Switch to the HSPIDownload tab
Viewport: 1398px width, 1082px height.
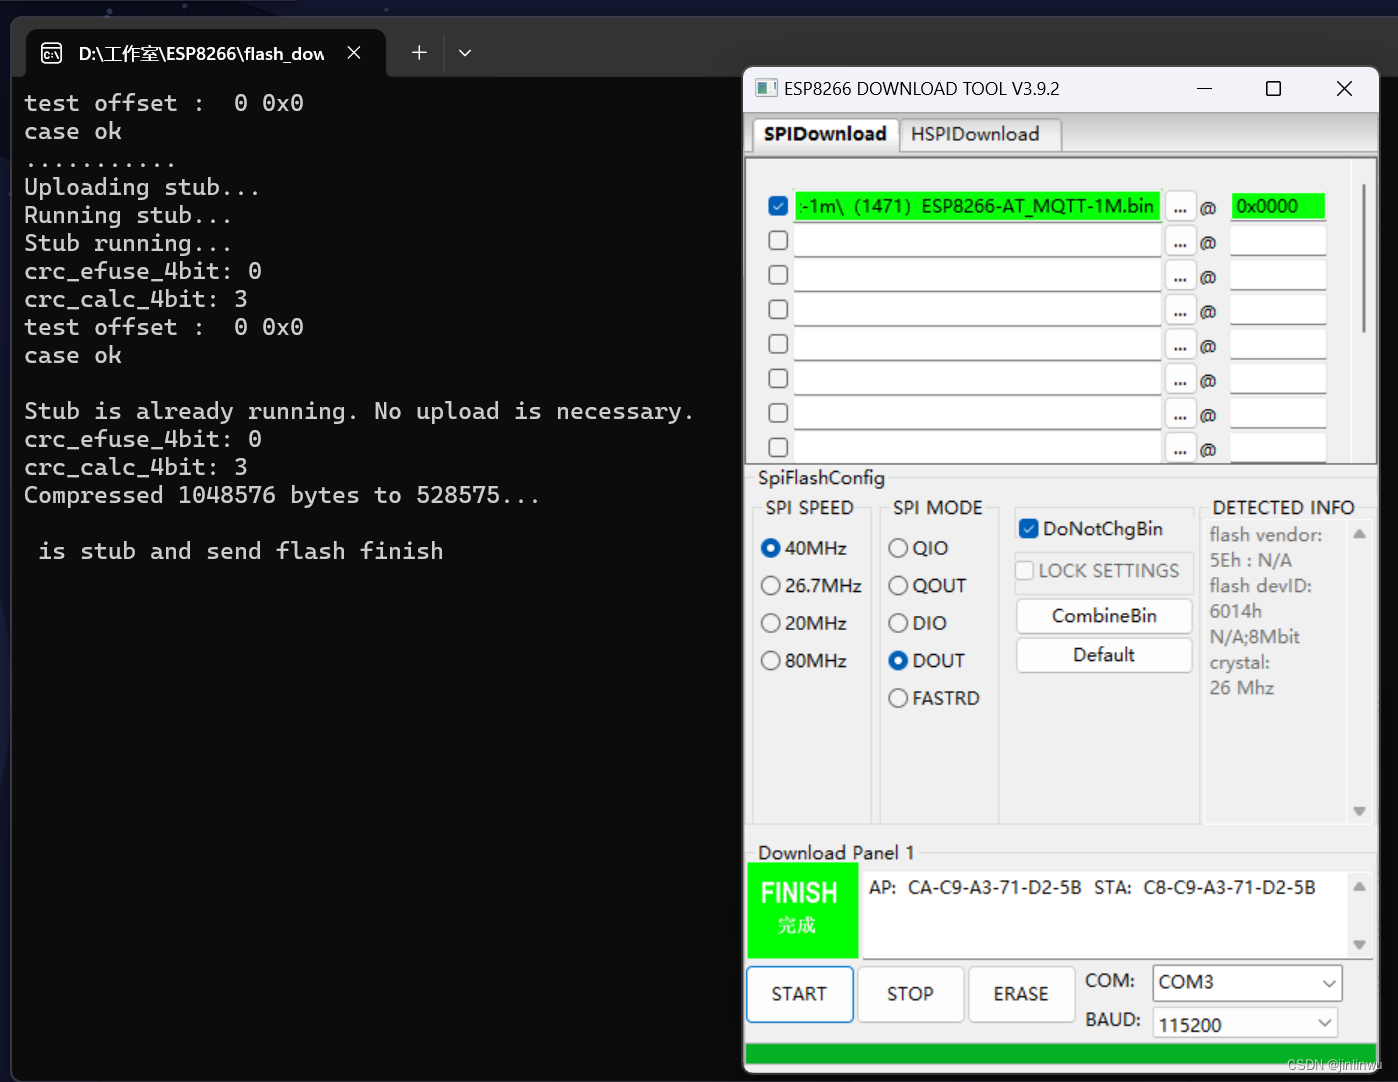[978, 133]
